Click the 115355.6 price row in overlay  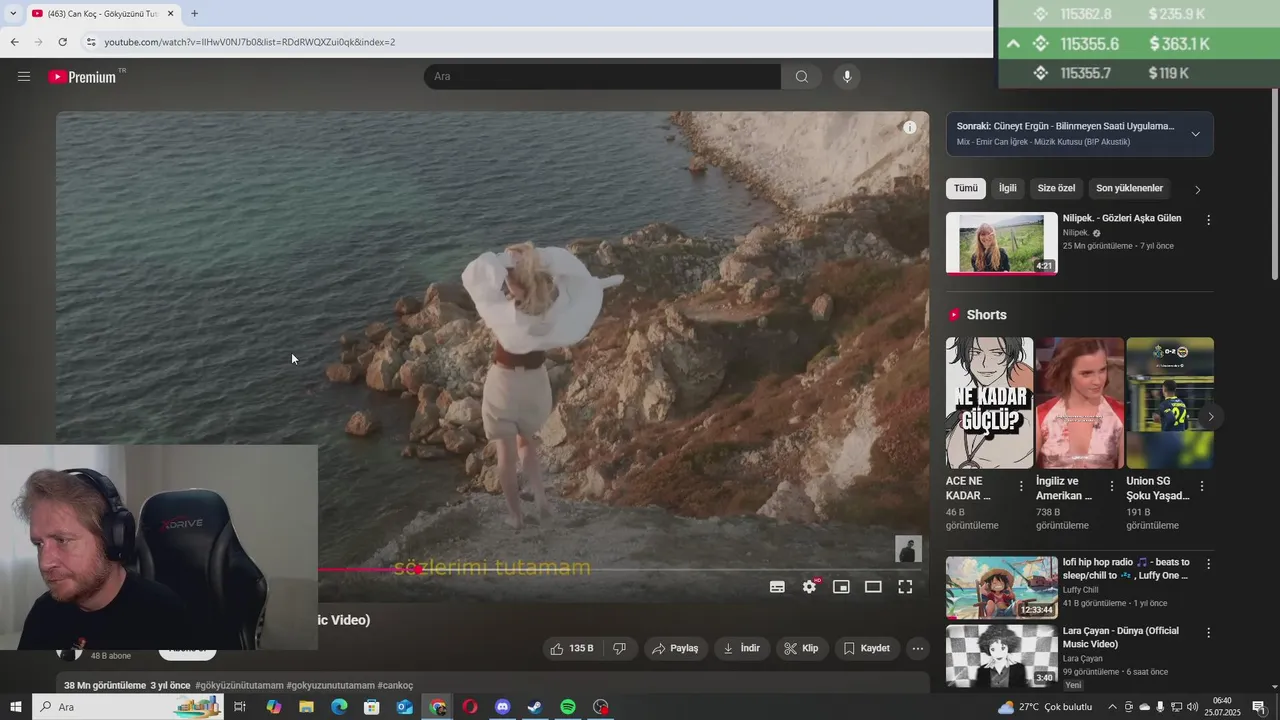click(x=1139, y=44)
